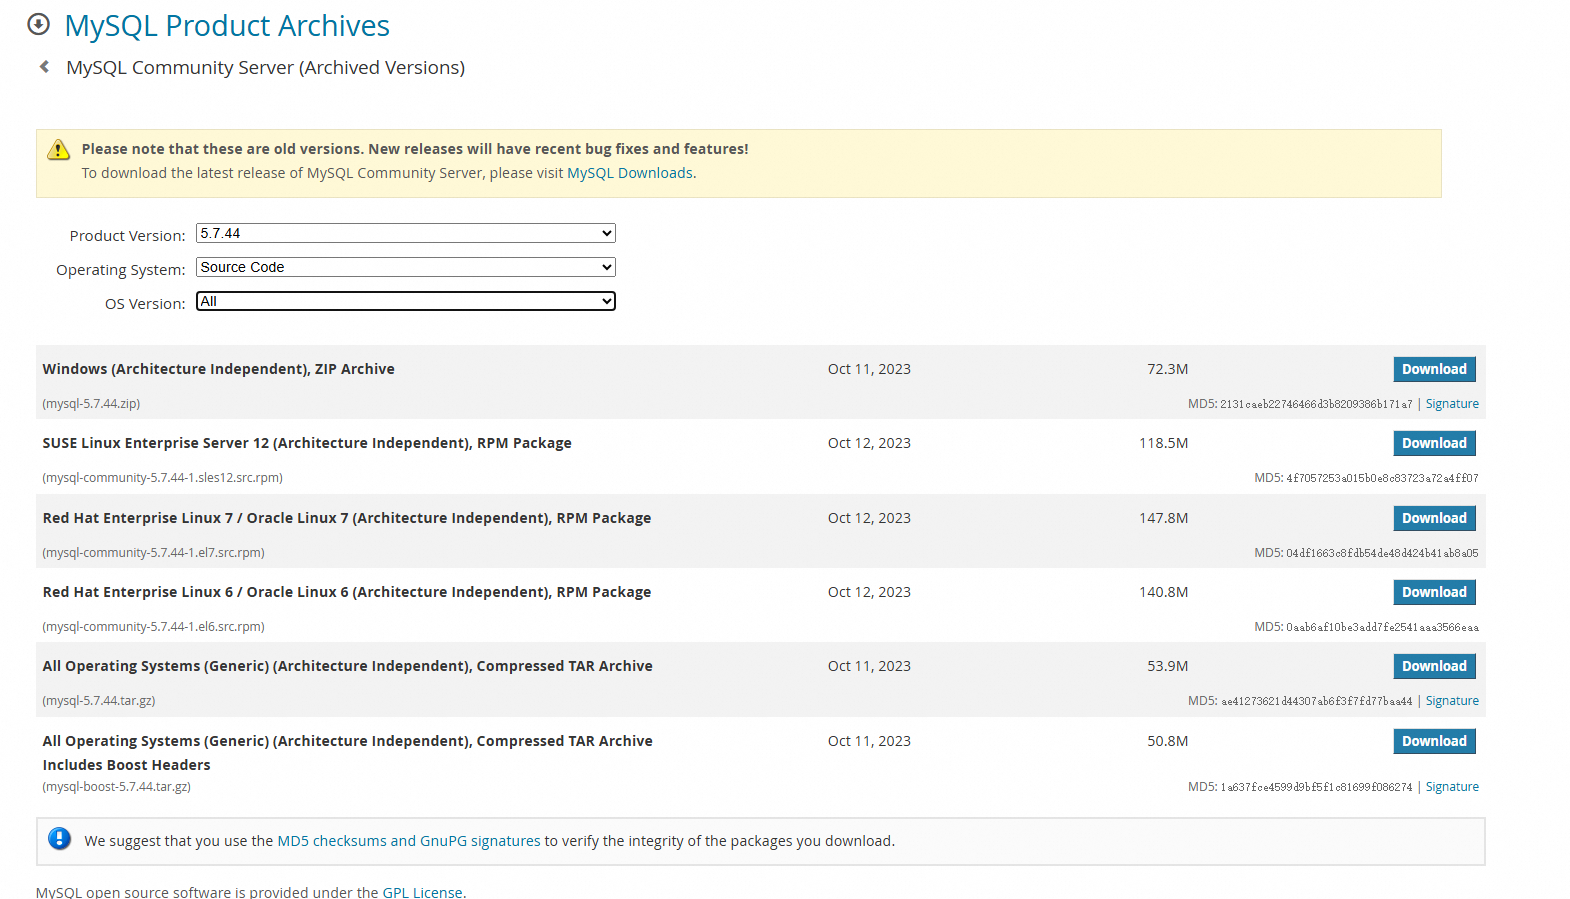
Task: Click the MD5 hash for the el7 package
Action: [x=1382, y=553]
